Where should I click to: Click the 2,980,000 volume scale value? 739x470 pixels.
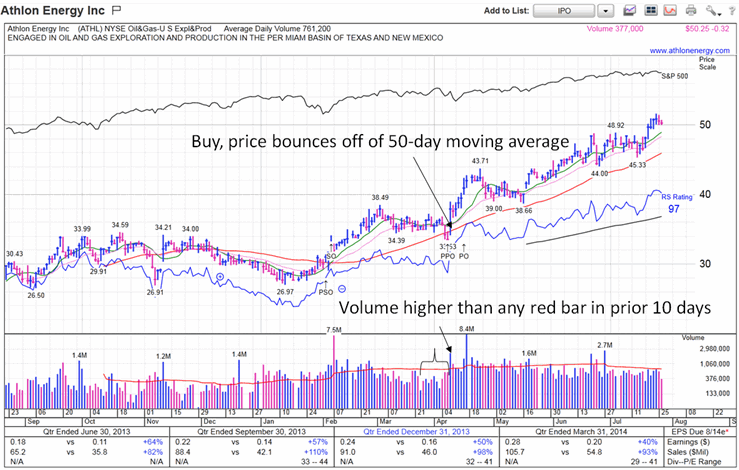point(715,349)
